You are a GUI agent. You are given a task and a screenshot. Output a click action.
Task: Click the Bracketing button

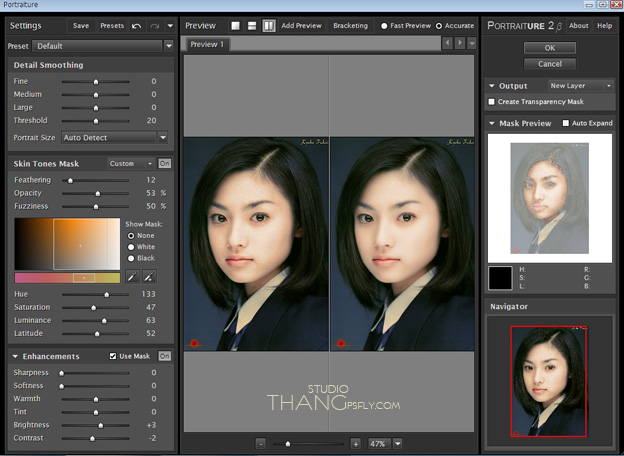pyautogui.click(x=351, y=26)
